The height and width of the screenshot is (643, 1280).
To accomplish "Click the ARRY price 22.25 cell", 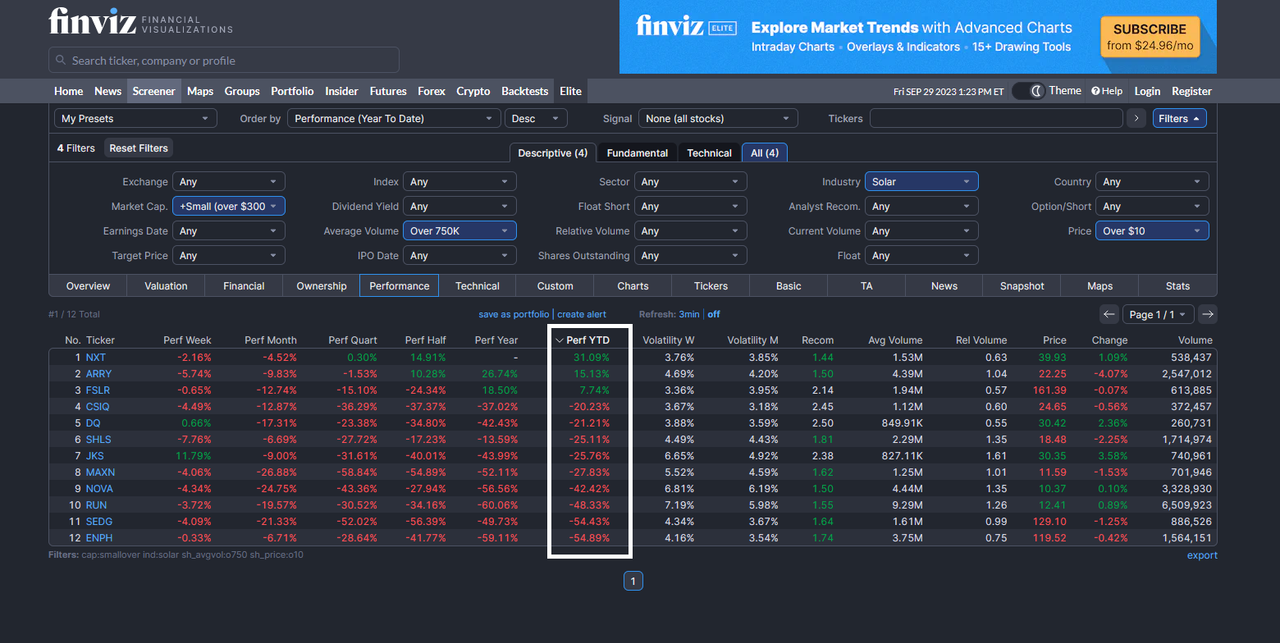I will click(1052, 374).
